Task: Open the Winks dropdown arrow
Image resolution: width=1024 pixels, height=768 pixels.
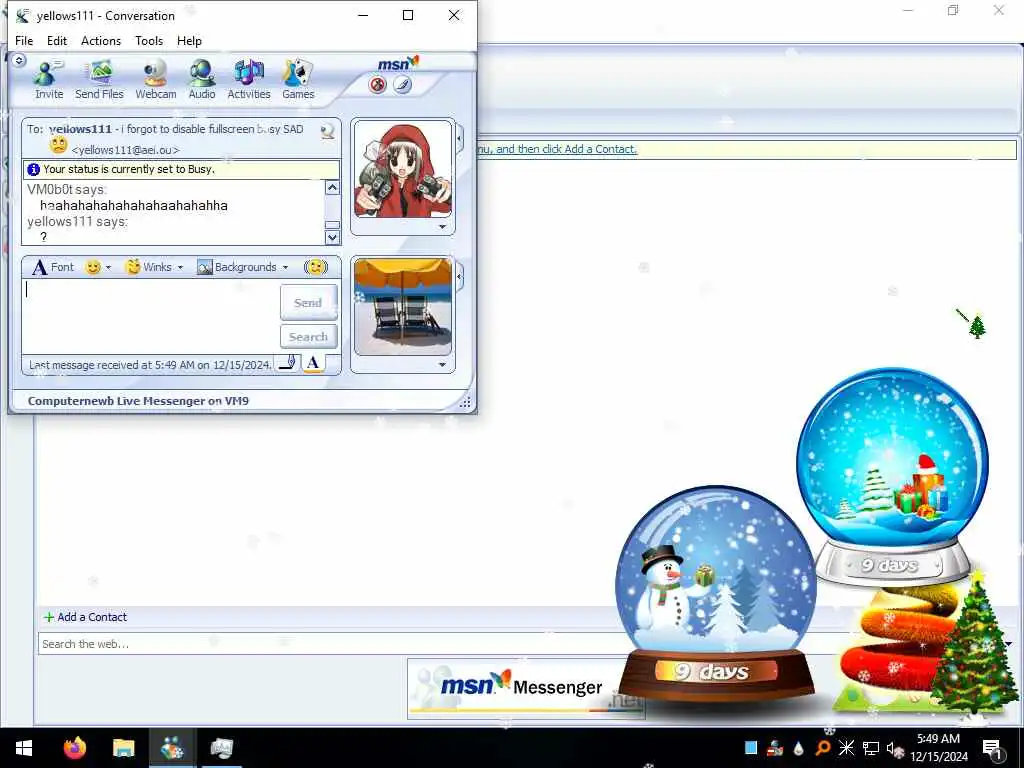Action: click(x=180, y=267)
